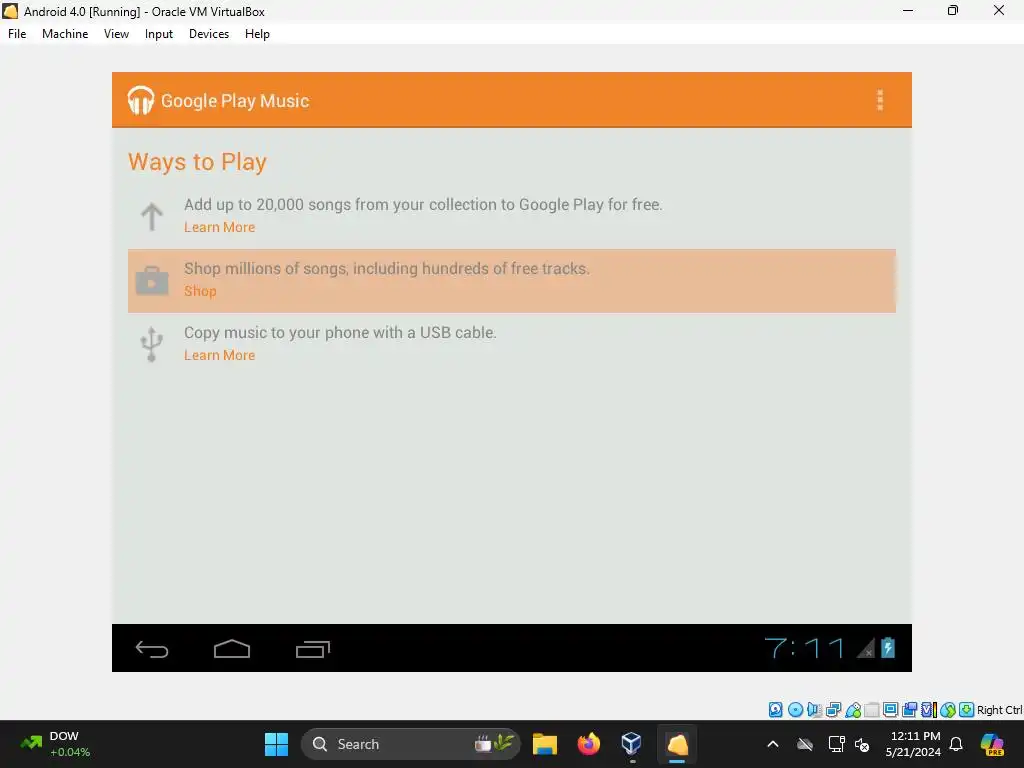Screen dimensions: 1024x768
Task: Click the VirtualBox hard disk status icon
Action: [775, 710]
